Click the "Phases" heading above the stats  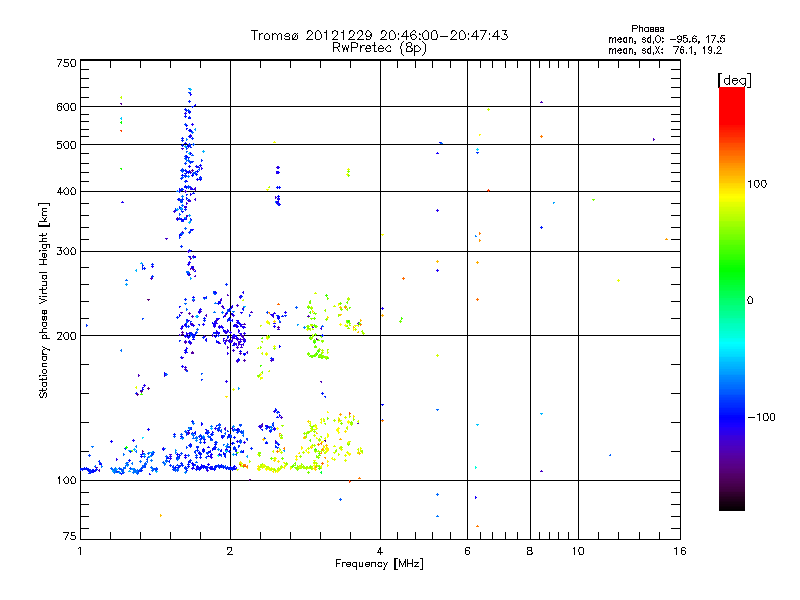647,29
